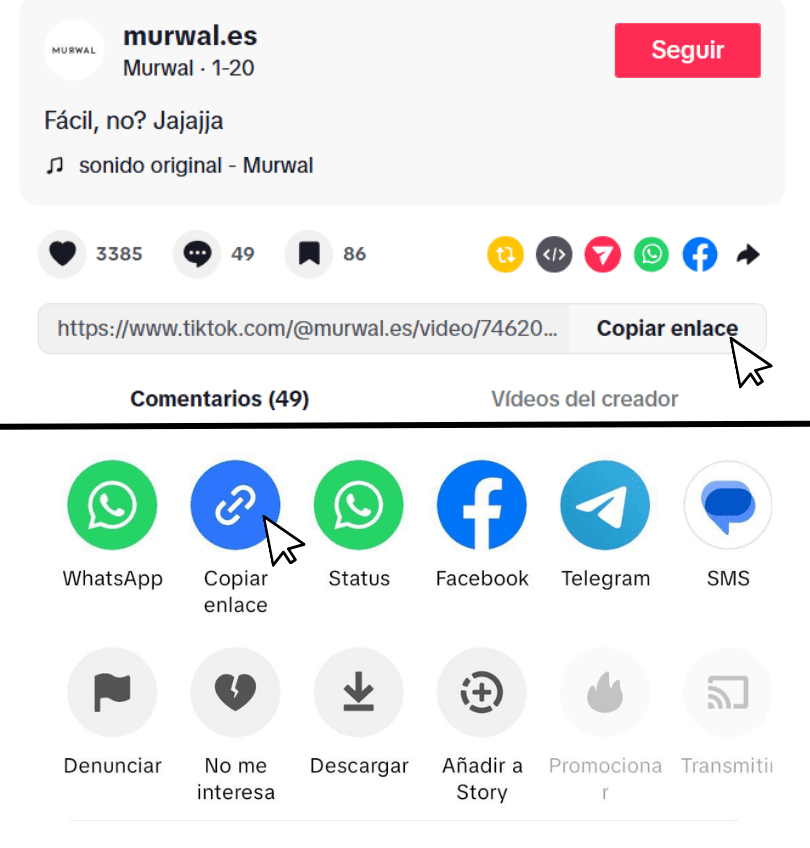
Task: Open murwal.es profile avatar
Action: (x=74, y=50)
